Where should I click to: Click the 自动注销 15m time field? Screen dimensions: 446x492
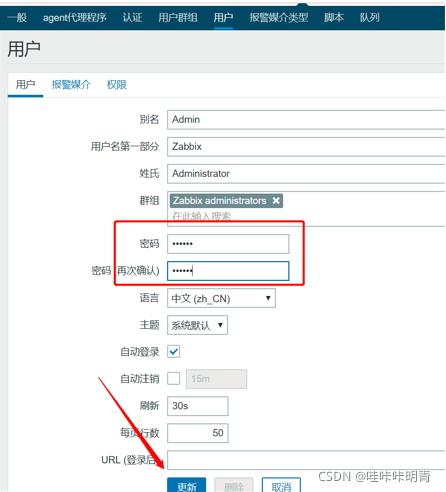[x=216, y=379]
